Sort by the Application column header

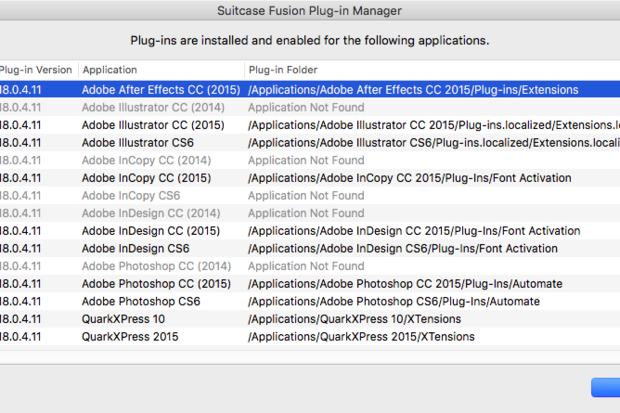161,70
